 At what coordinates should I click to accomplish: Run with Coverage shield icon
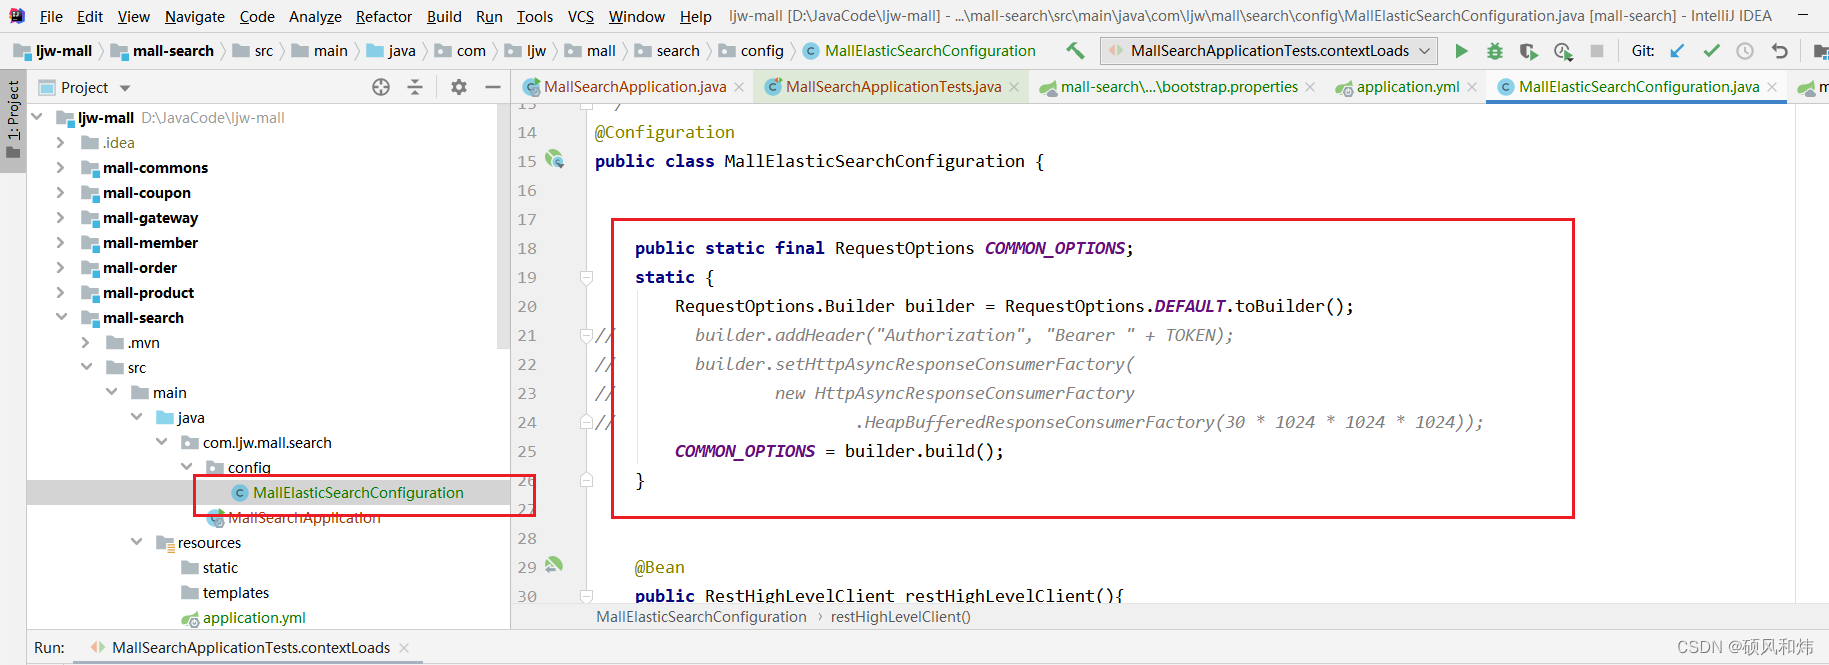click(1528, 51)
